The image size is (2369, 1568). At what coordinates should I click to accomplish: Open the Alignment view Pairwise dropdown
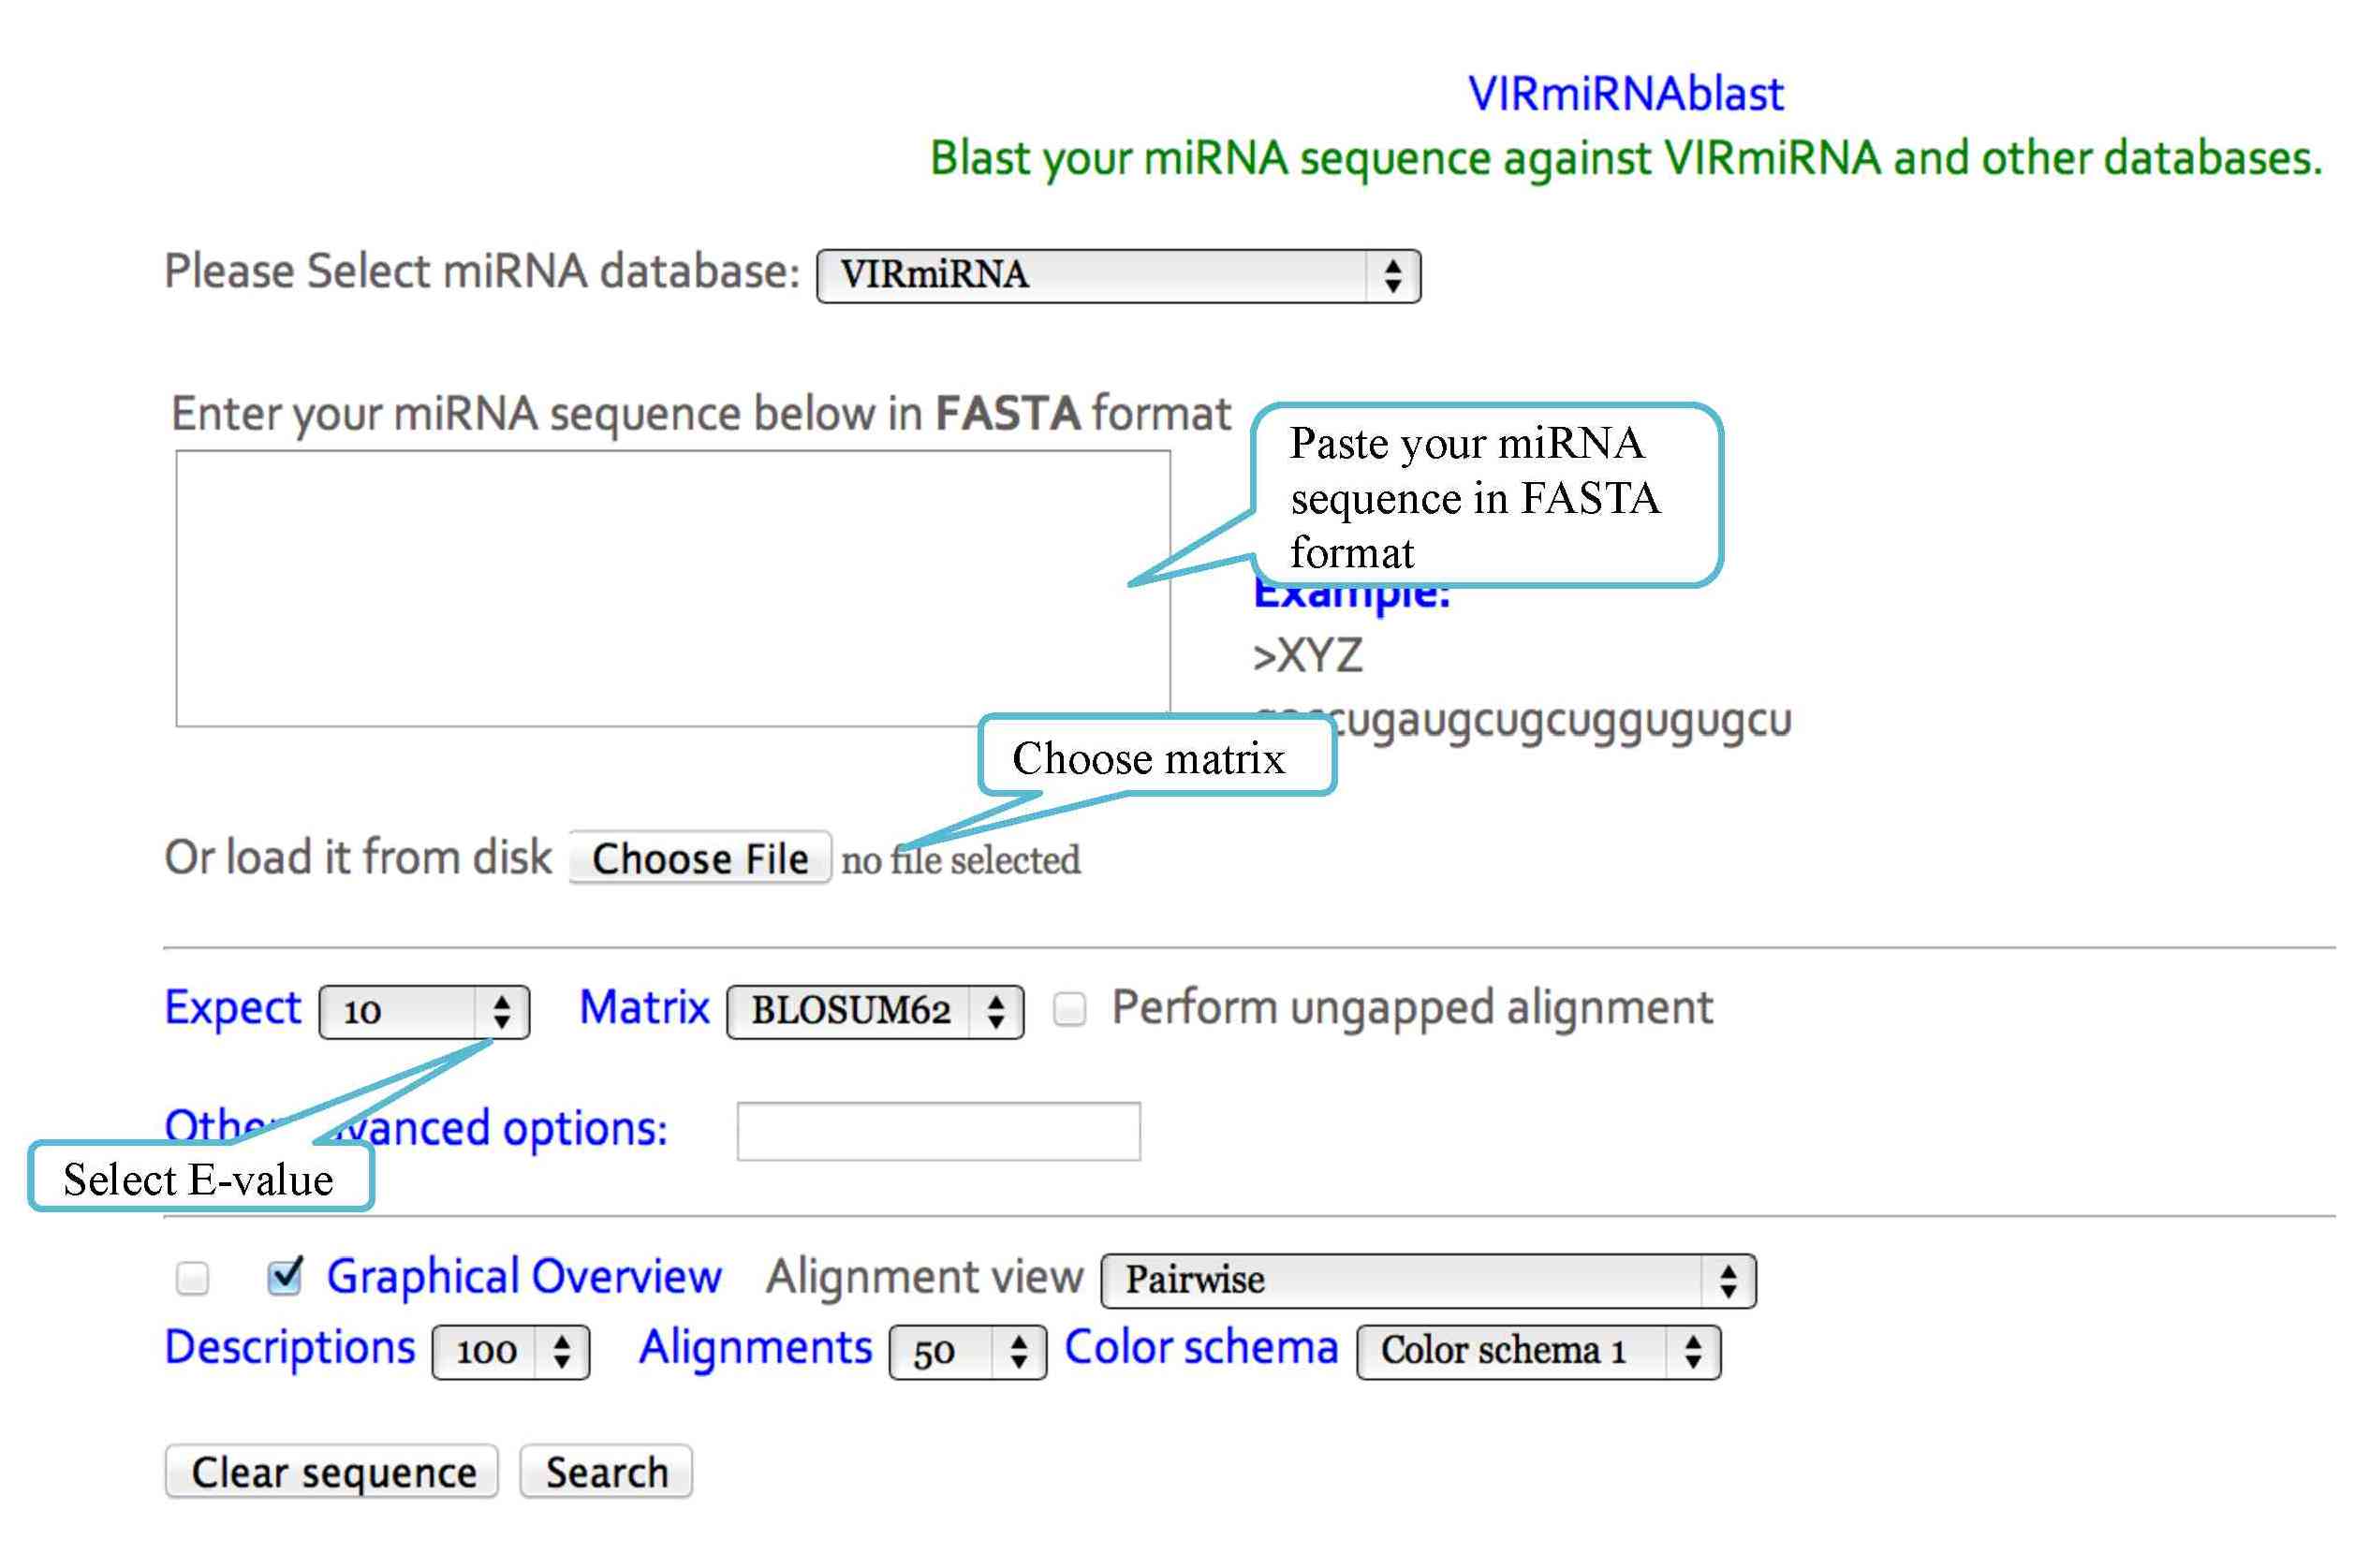click(x=1427, y=1281)
